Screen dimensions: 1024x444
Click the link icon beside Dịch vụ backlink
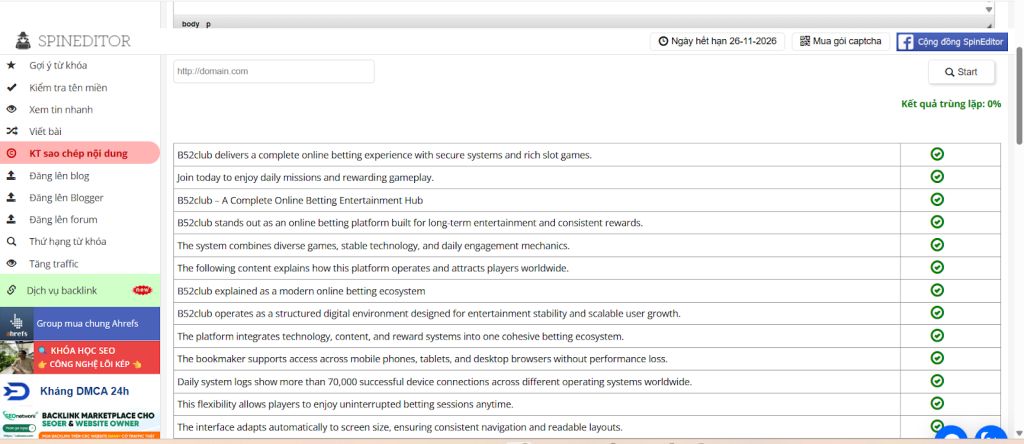11,290
